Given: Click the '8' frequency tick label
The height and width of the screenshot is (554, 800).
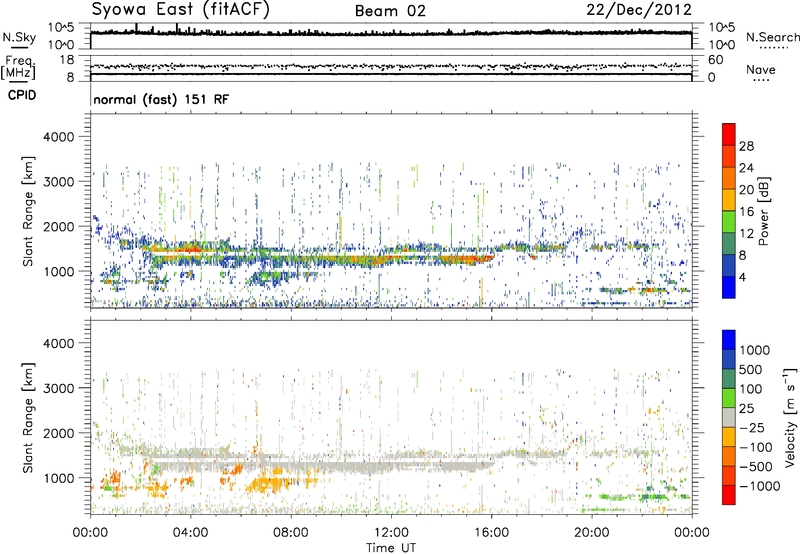Looking at the screenshot, I should point(70,77).
